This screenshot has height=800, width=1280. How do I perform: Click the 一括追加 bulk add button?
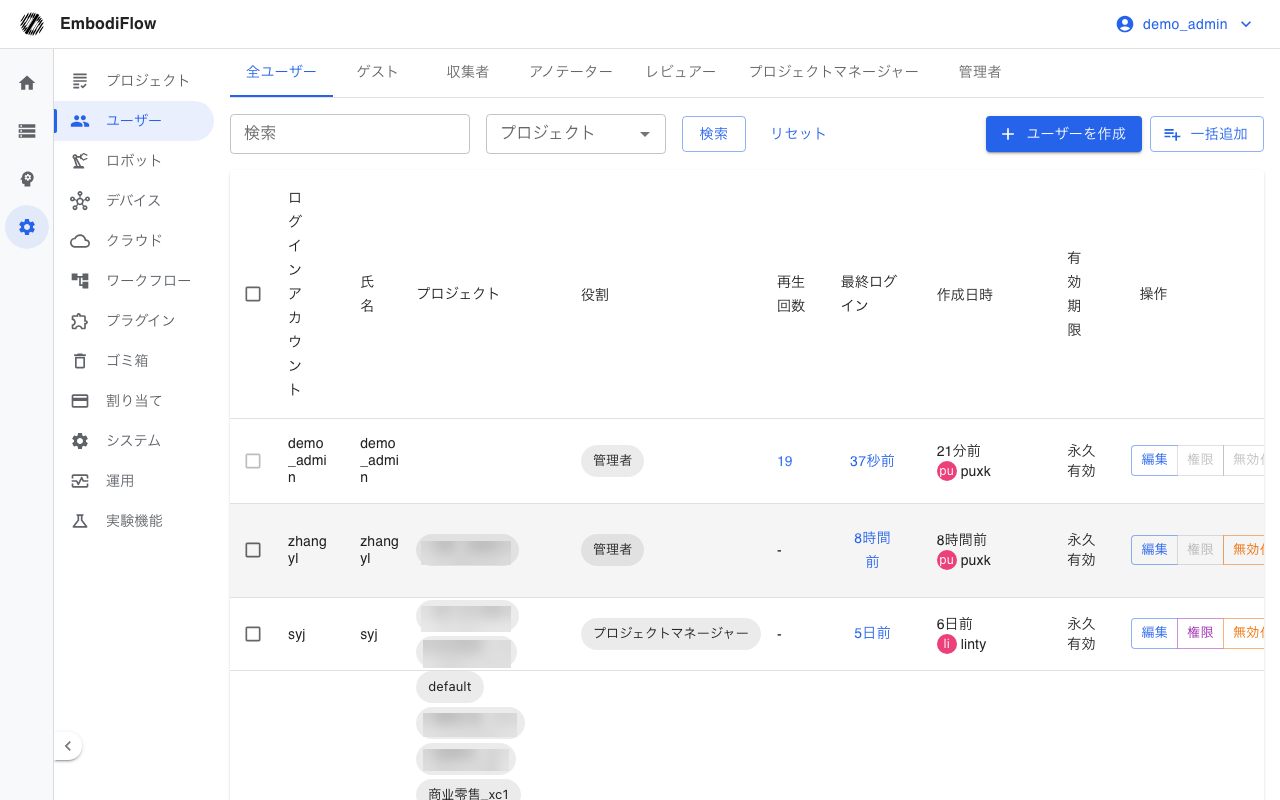1207,134
